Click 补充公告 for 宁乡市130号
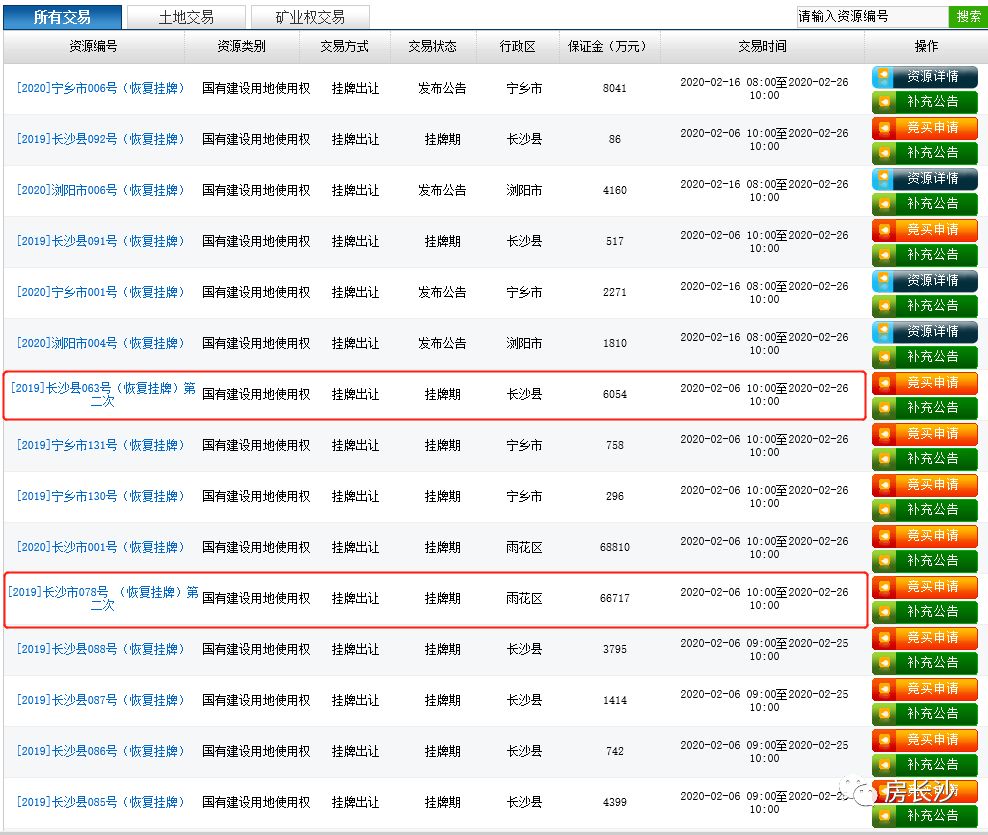Image resolution: width=988 pixels, height=835 pixels. click(x=925, y=510)
